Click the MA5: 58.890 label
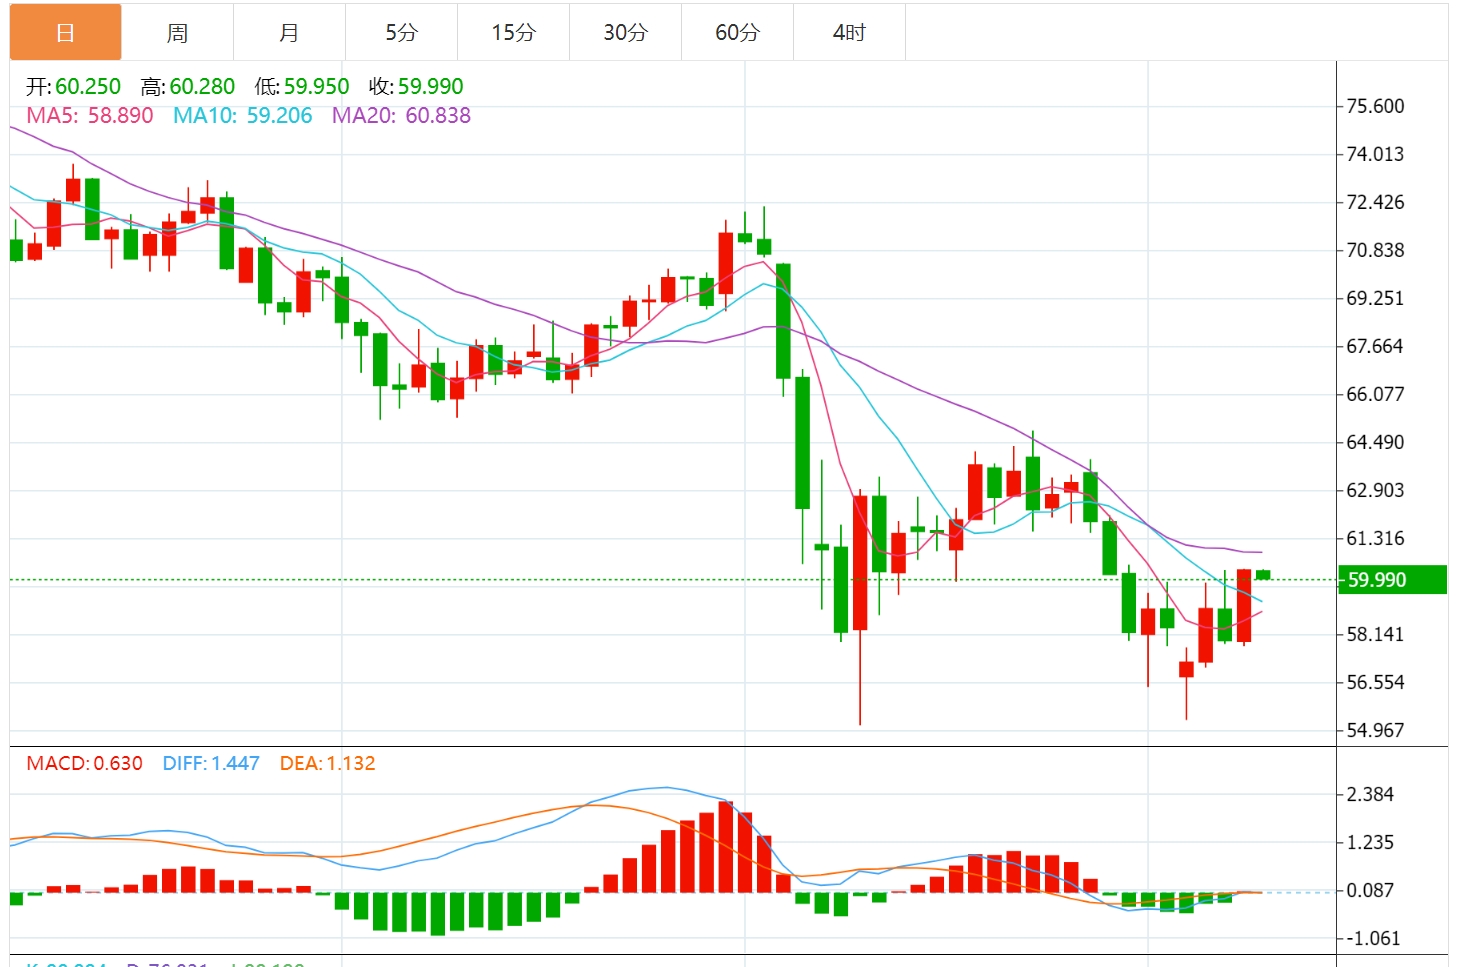Viewport: 1473px width, 967px height. click(x=90, y=116)
